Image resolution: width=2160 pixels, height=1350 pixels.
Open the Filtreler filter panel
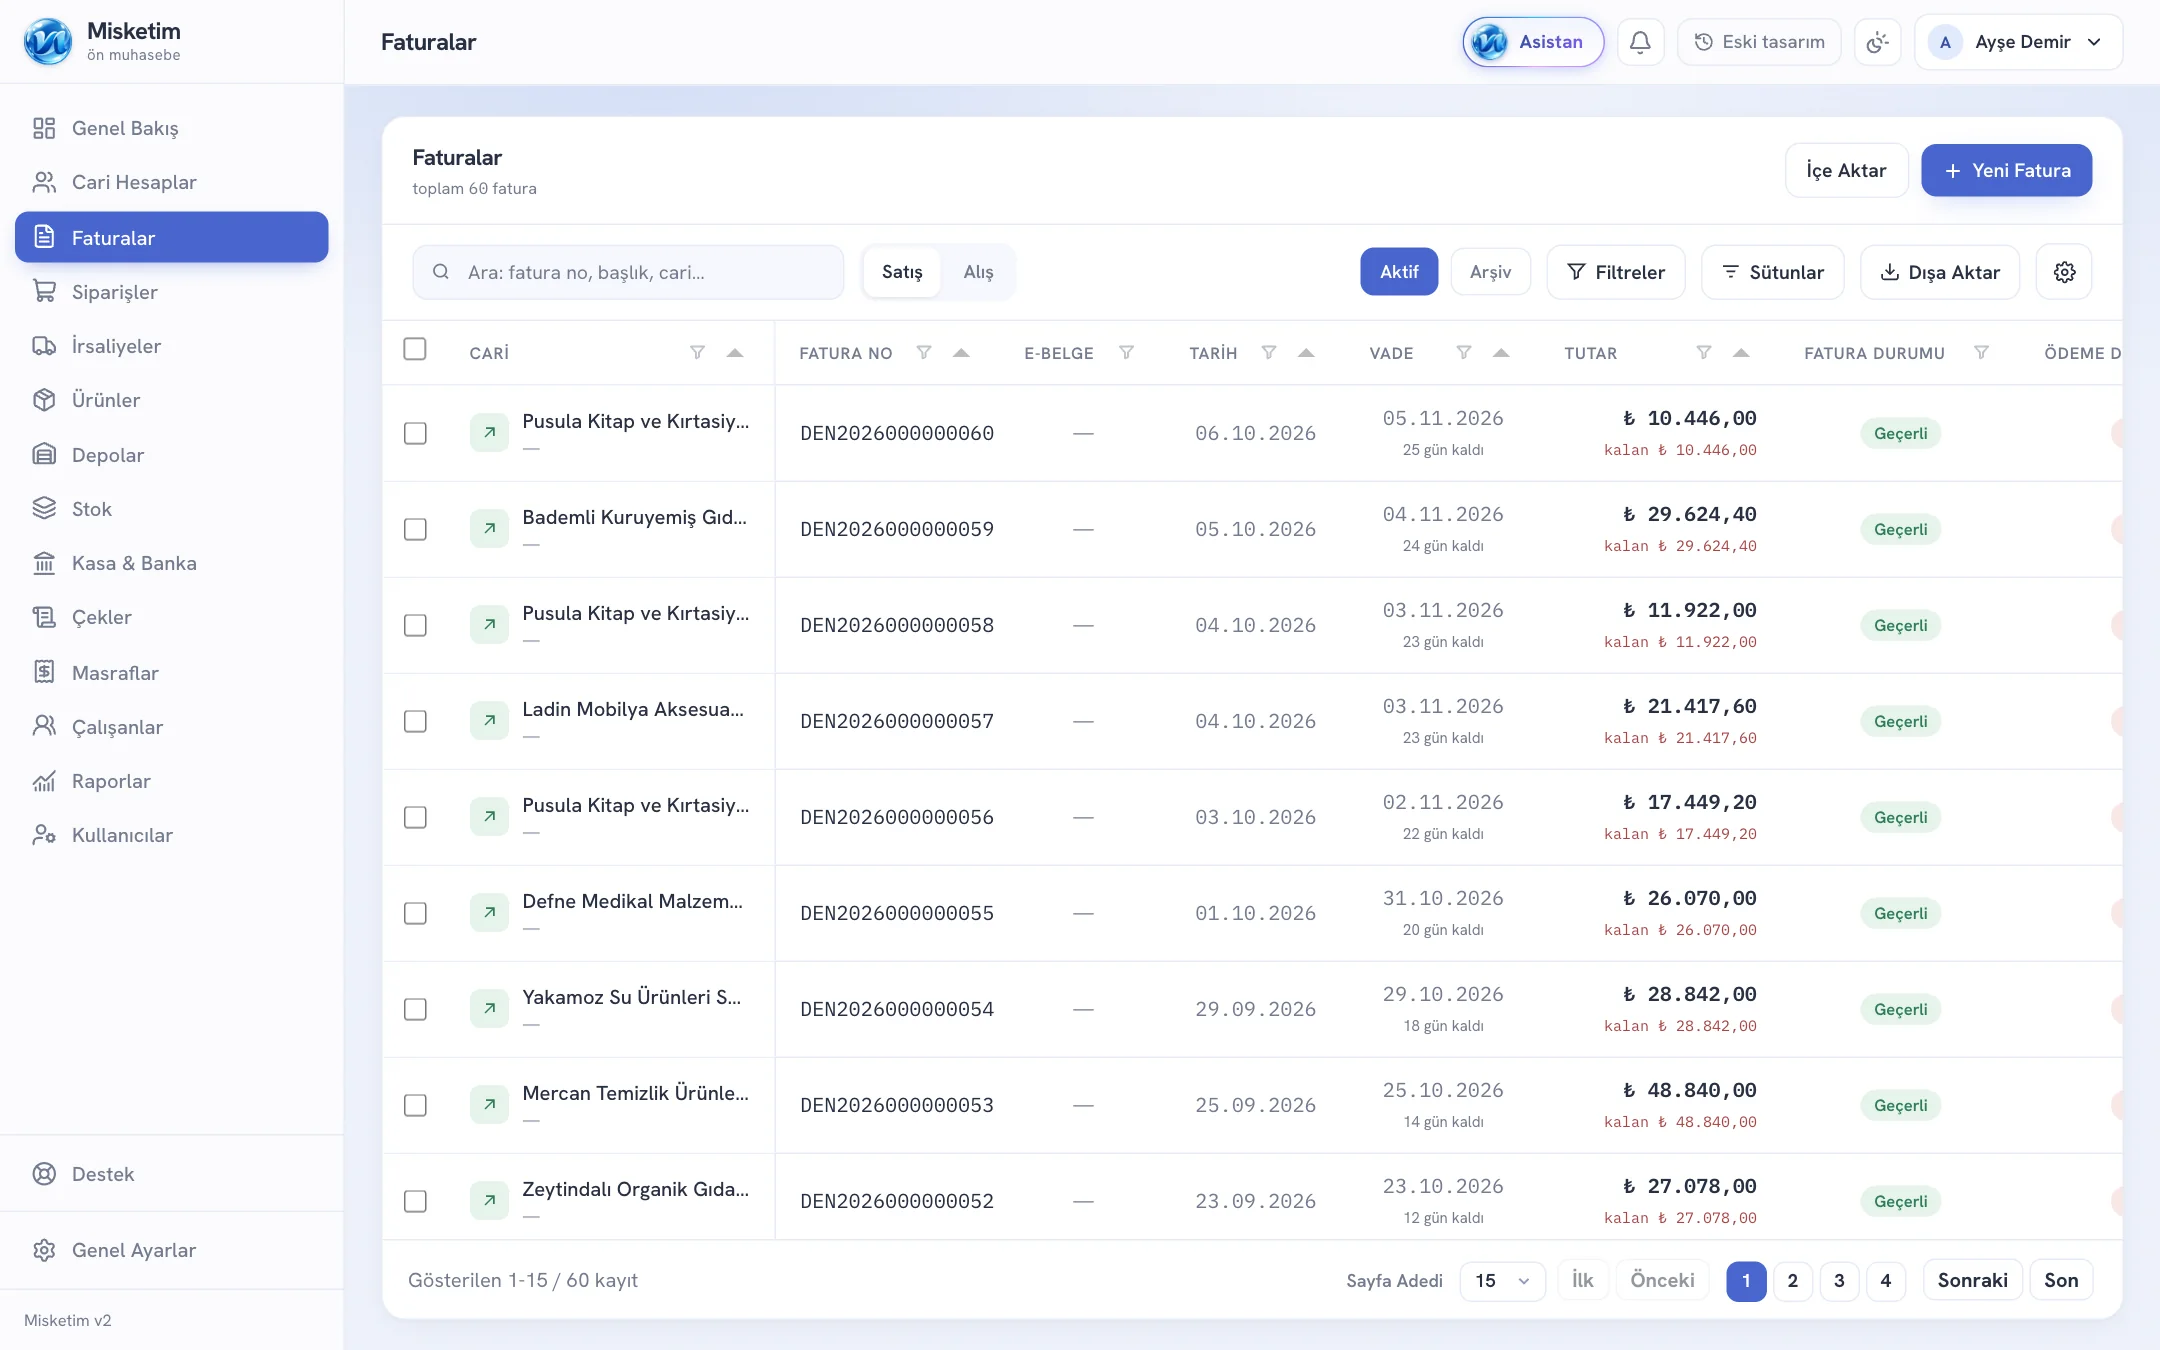(x=1616, y=272)
